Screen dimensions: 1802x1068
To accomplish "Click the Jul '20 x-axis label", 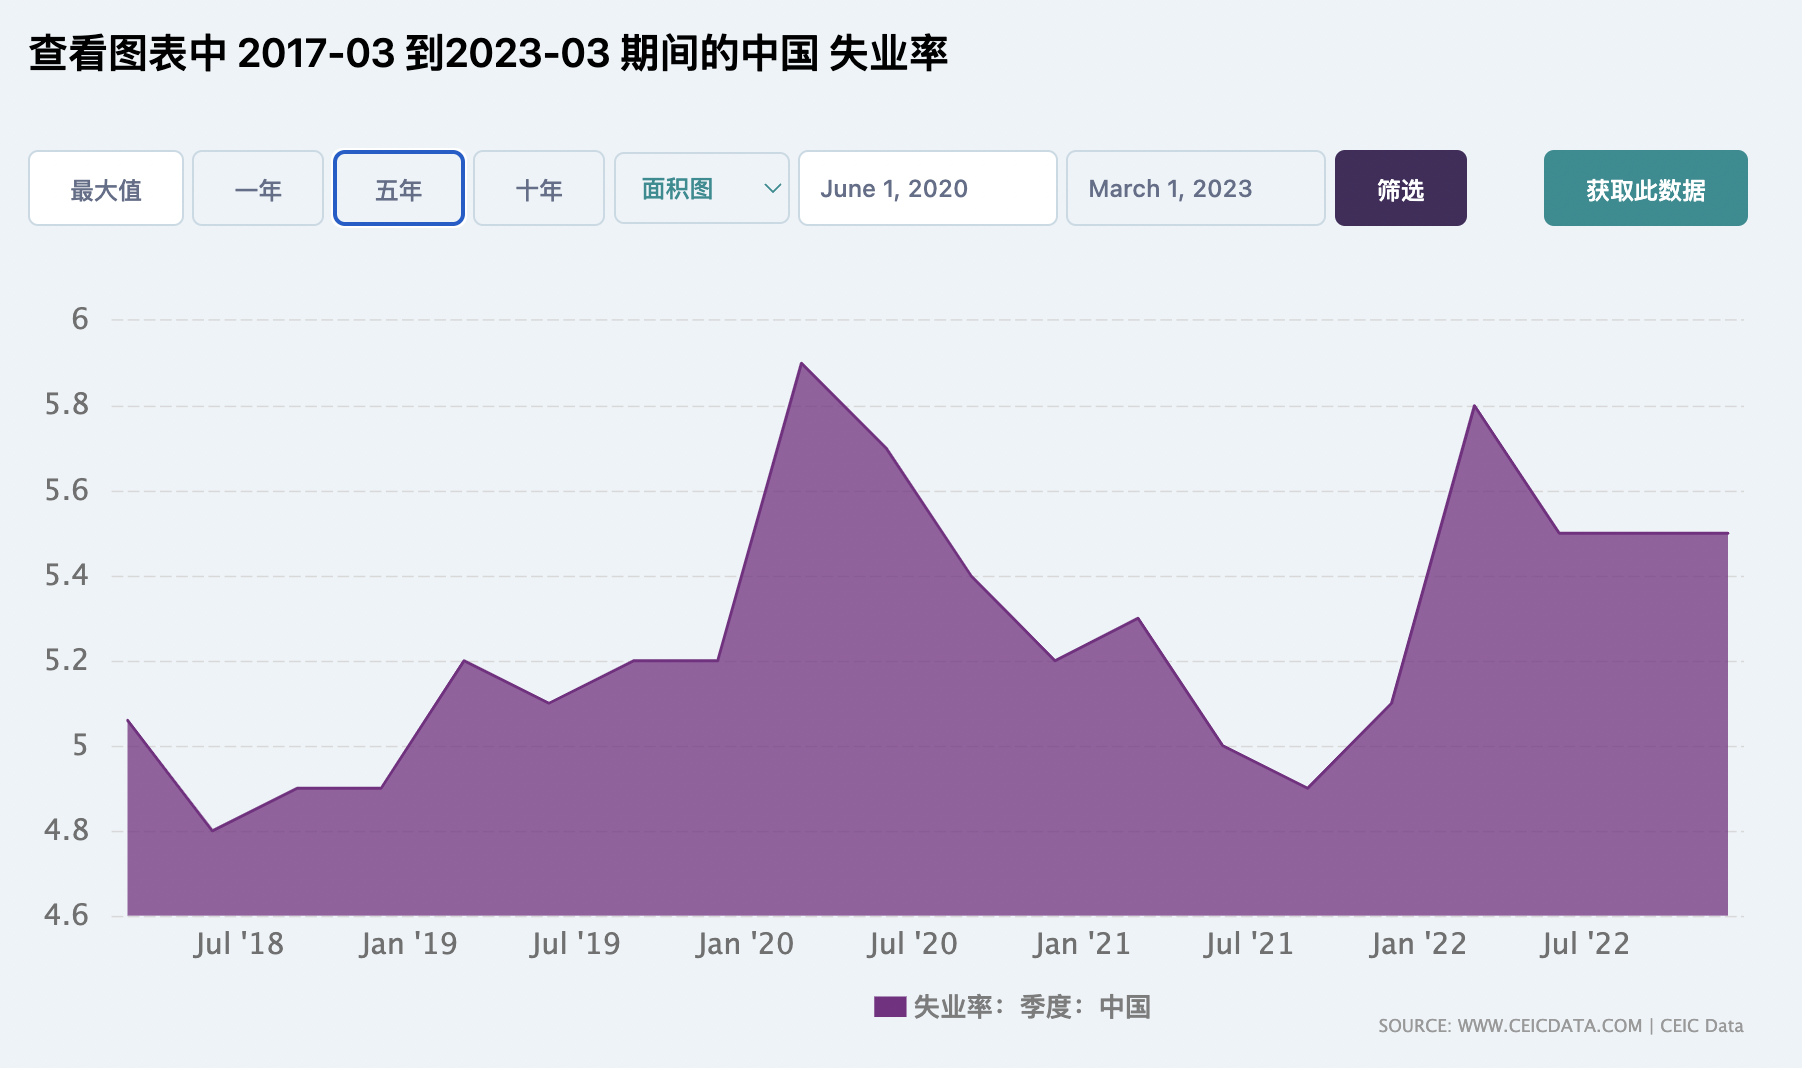I will click(912, 944).
